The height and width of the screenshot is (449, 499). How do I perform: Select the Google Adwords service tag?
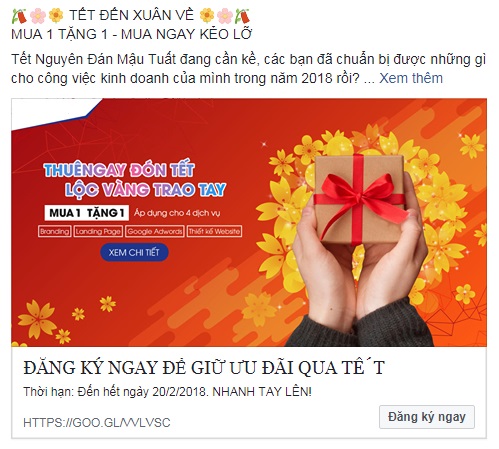155,231
